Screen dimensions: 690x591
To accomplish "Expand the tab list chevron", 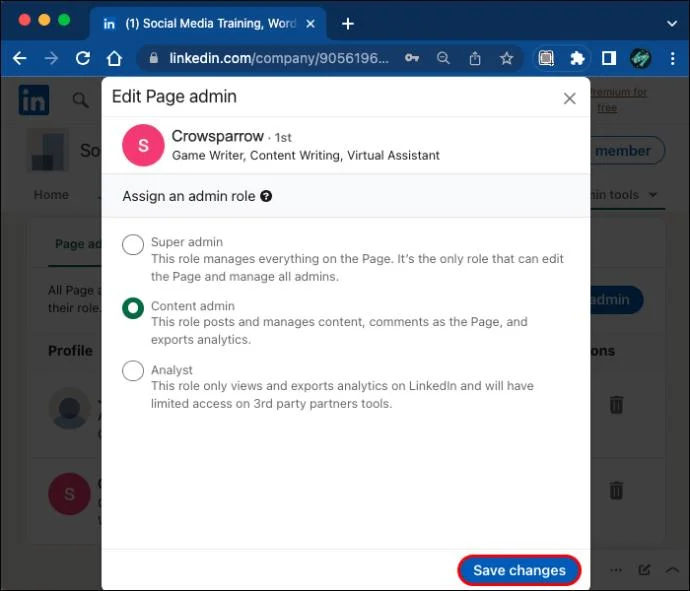I will [x=672, y=23].
